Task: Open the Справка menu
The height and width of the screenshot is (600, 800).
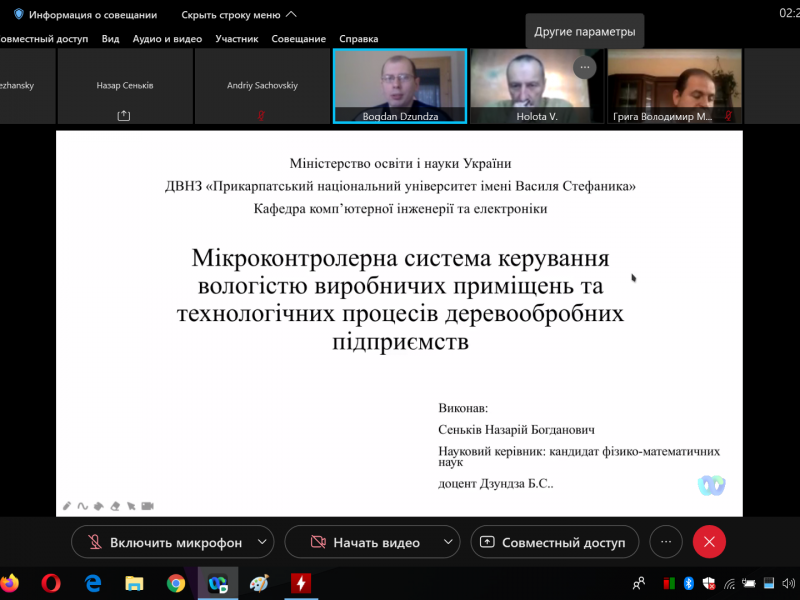Action: pos(359,39)
